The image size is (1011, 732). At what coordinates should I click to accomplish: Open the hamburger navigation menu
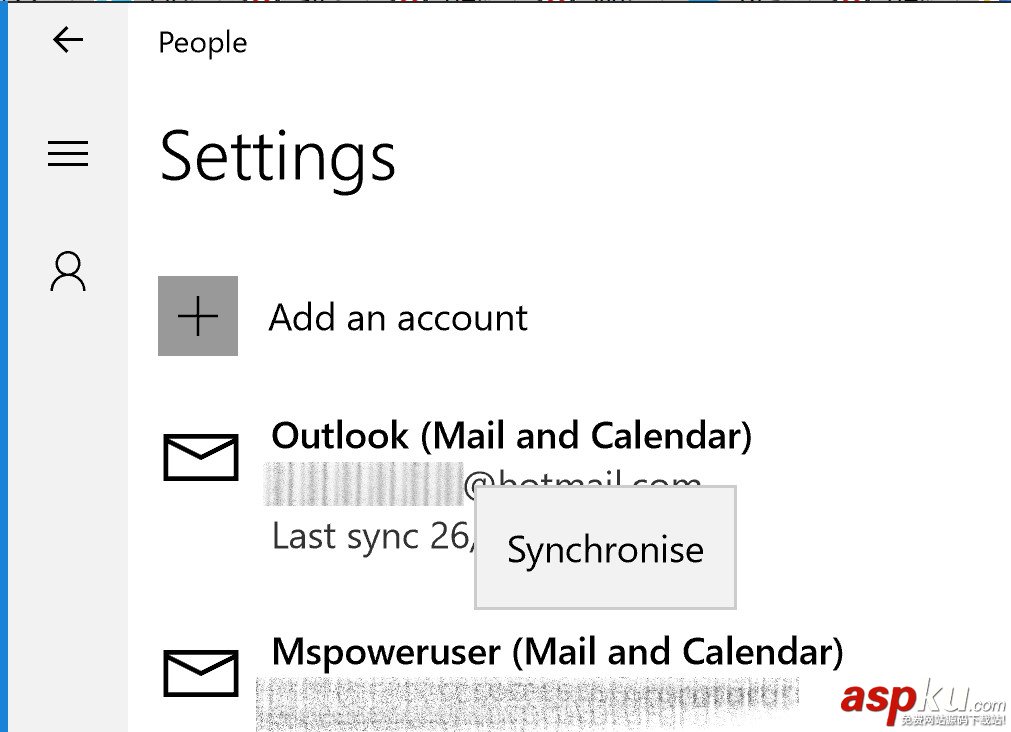[68, 154]
